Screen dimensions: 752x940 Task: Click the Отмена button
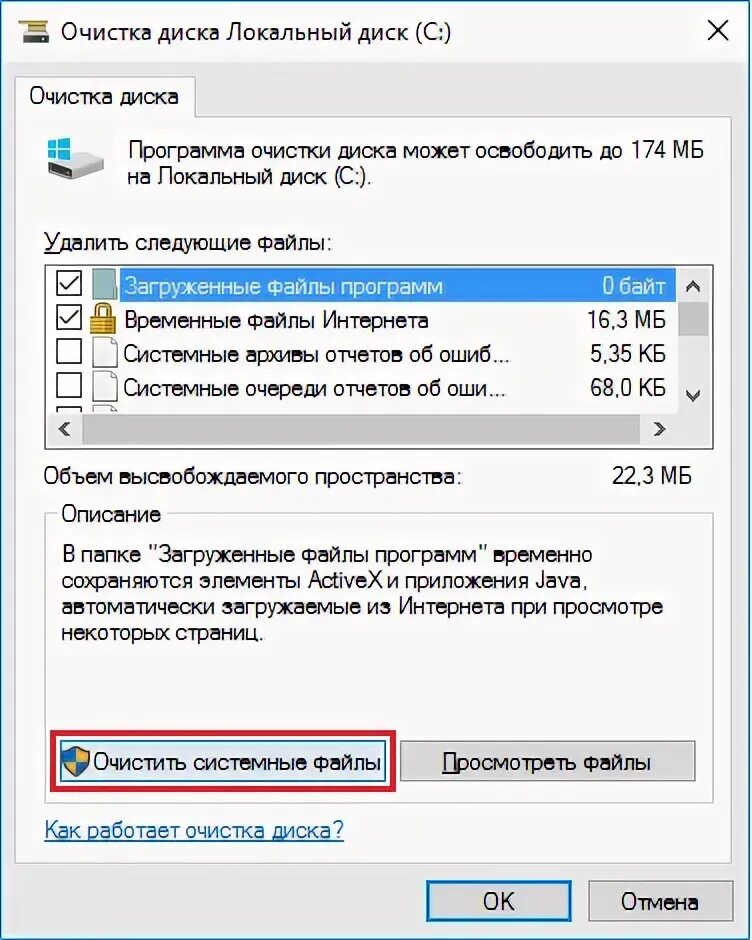click(x=660, y=901)
